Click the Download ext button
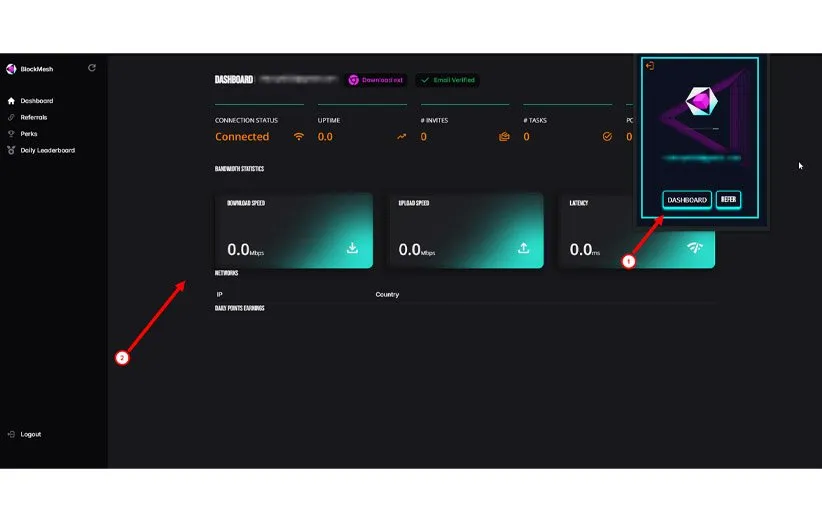Screen dimensions: 822x522 point(376,80)
